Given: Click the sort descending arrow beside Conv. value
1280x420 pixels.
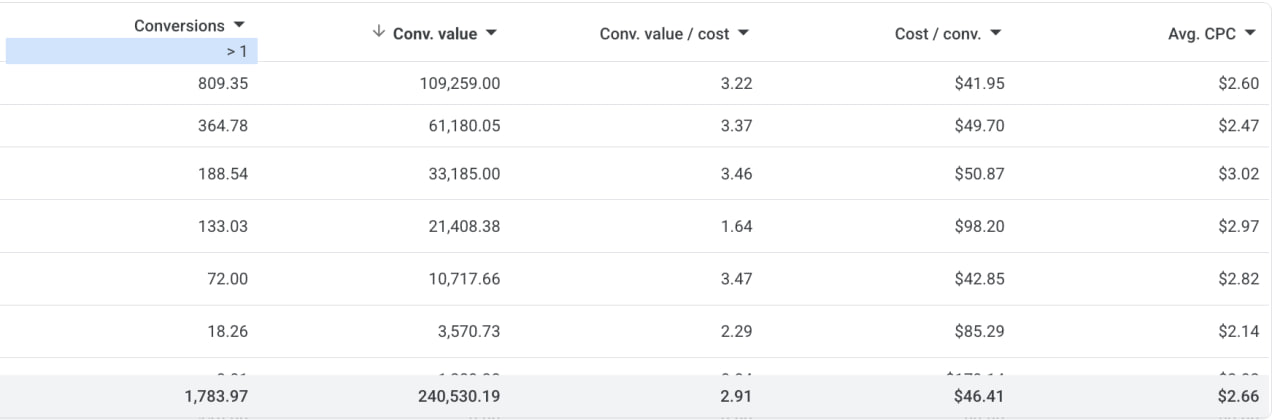Looking at the screenshot, I should click(378, 33).
